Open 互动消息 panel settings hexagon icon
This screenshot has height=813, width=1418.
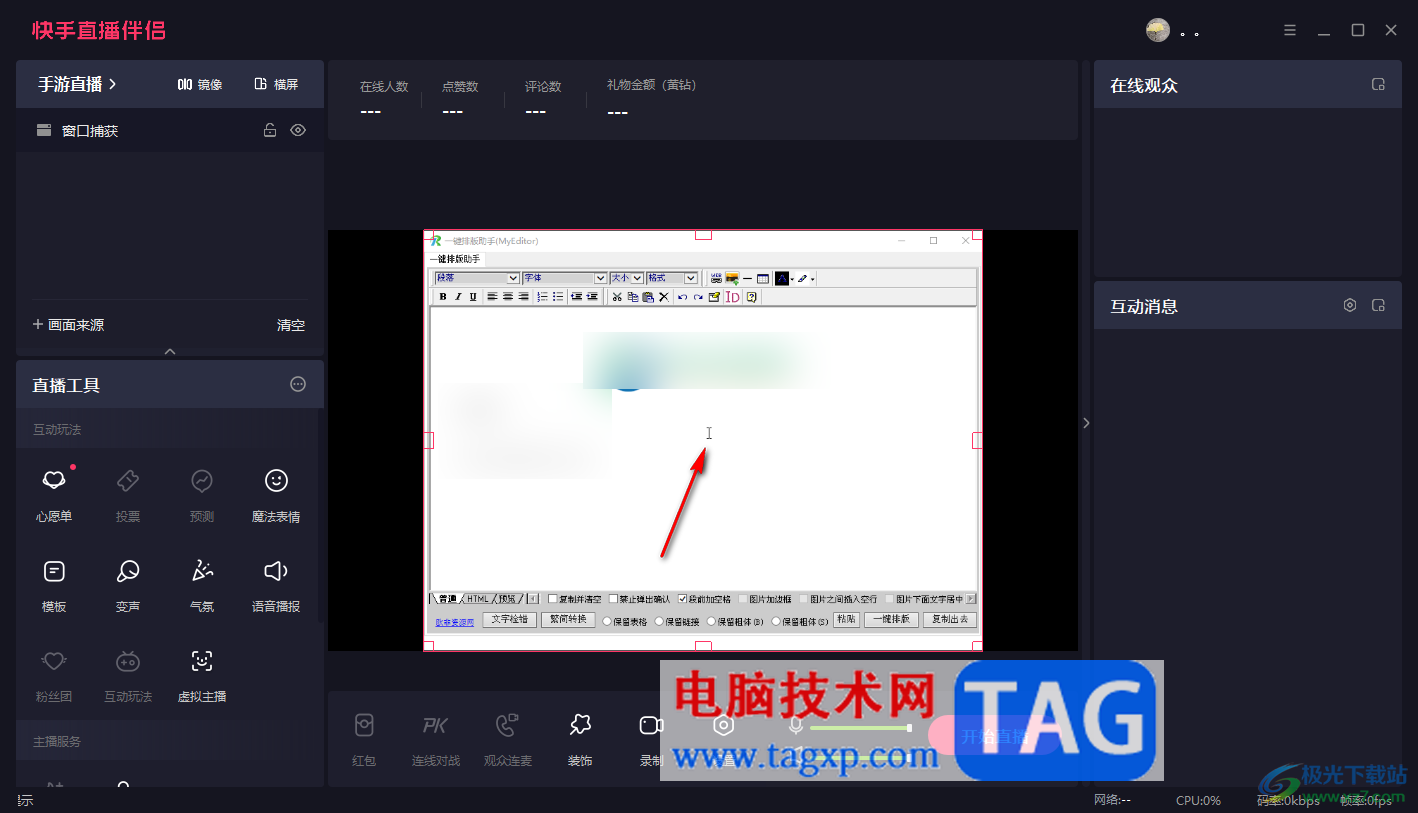point(1350,305)
